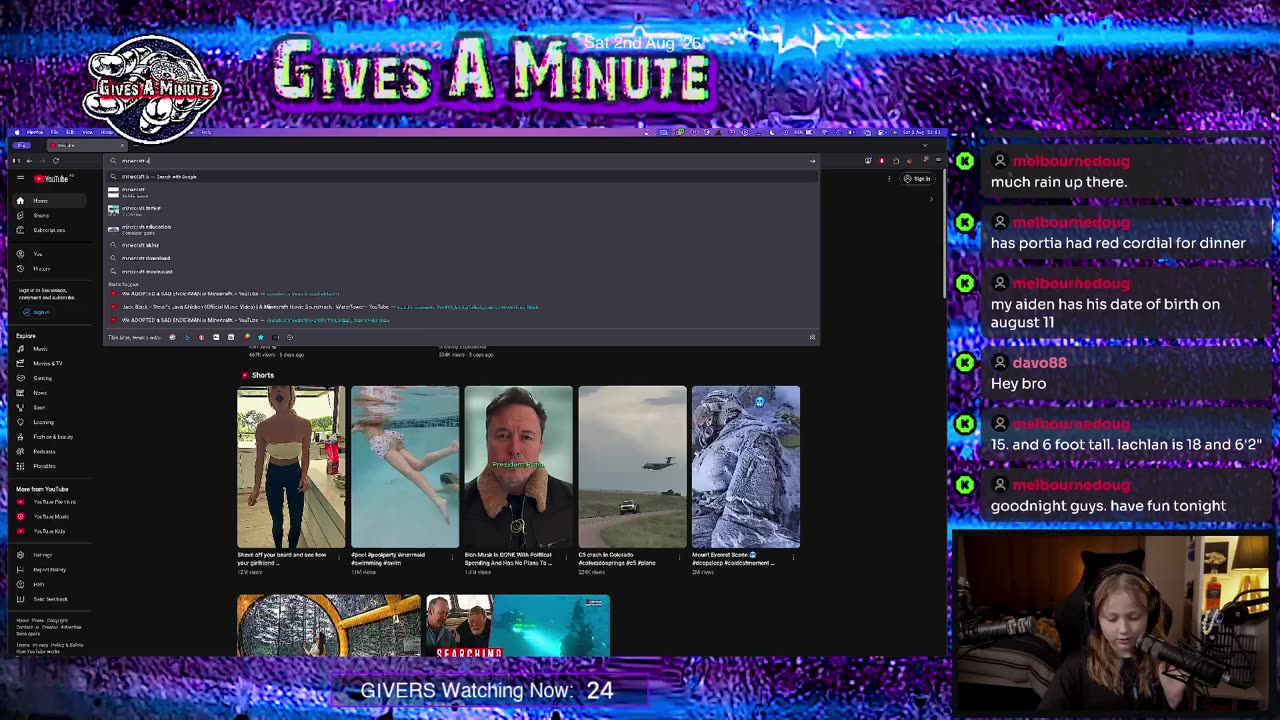This screenshot has height=720, width=1280.
Task: Open the list all tabs chevron
Action: 924,146
